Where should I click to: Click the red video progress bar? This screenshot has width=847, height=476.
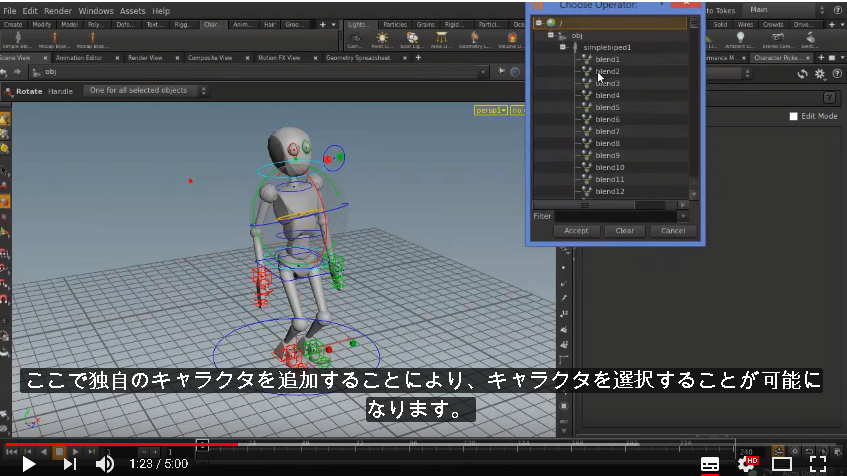coord(122,444)
